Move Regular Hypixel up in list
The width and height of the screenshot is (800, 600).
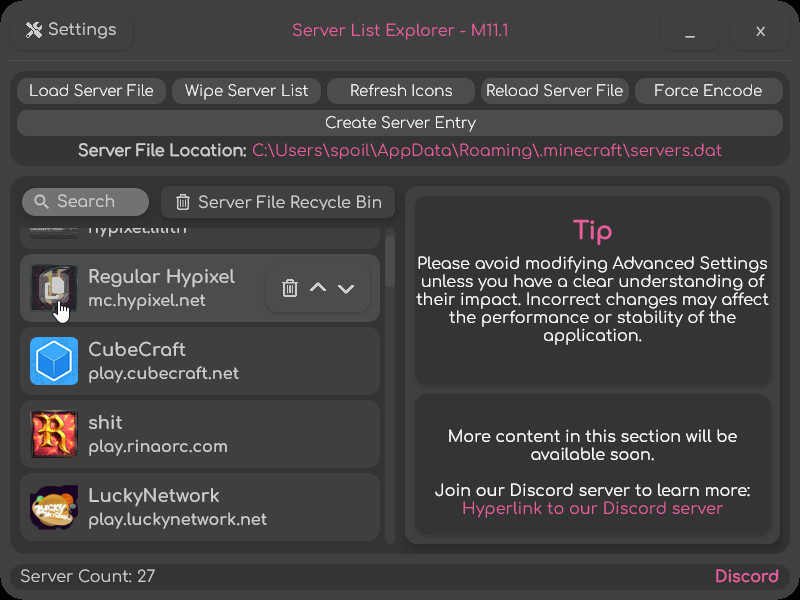pyautogui.click(x=318, y=288)
